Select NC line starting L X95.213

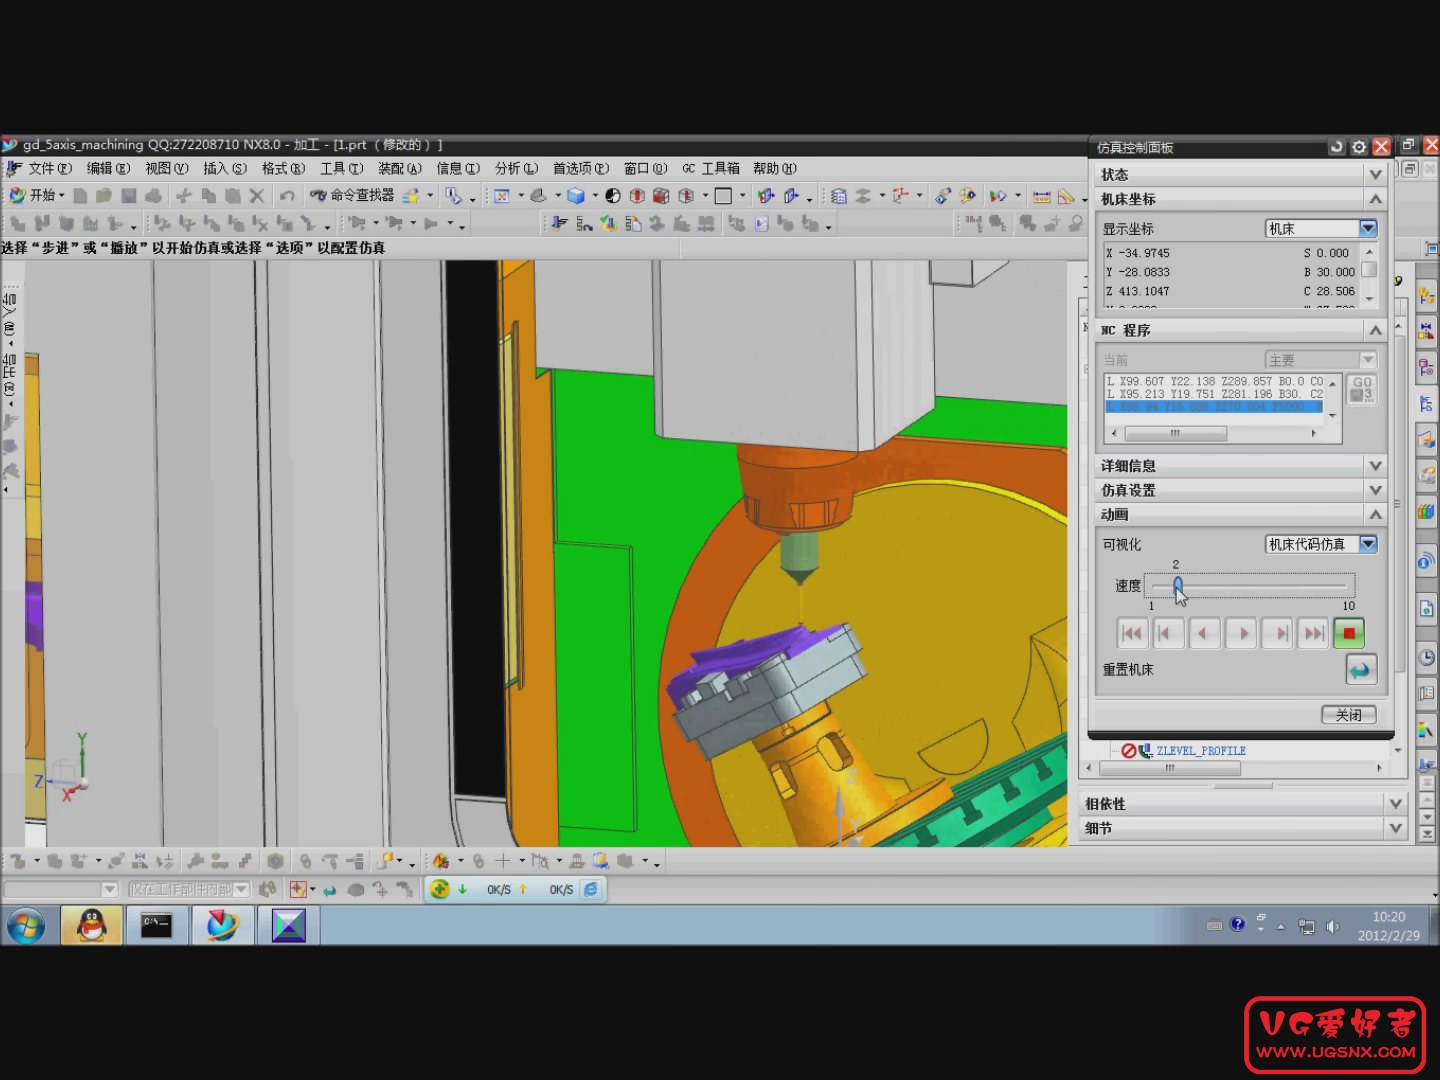point(1213,394)
